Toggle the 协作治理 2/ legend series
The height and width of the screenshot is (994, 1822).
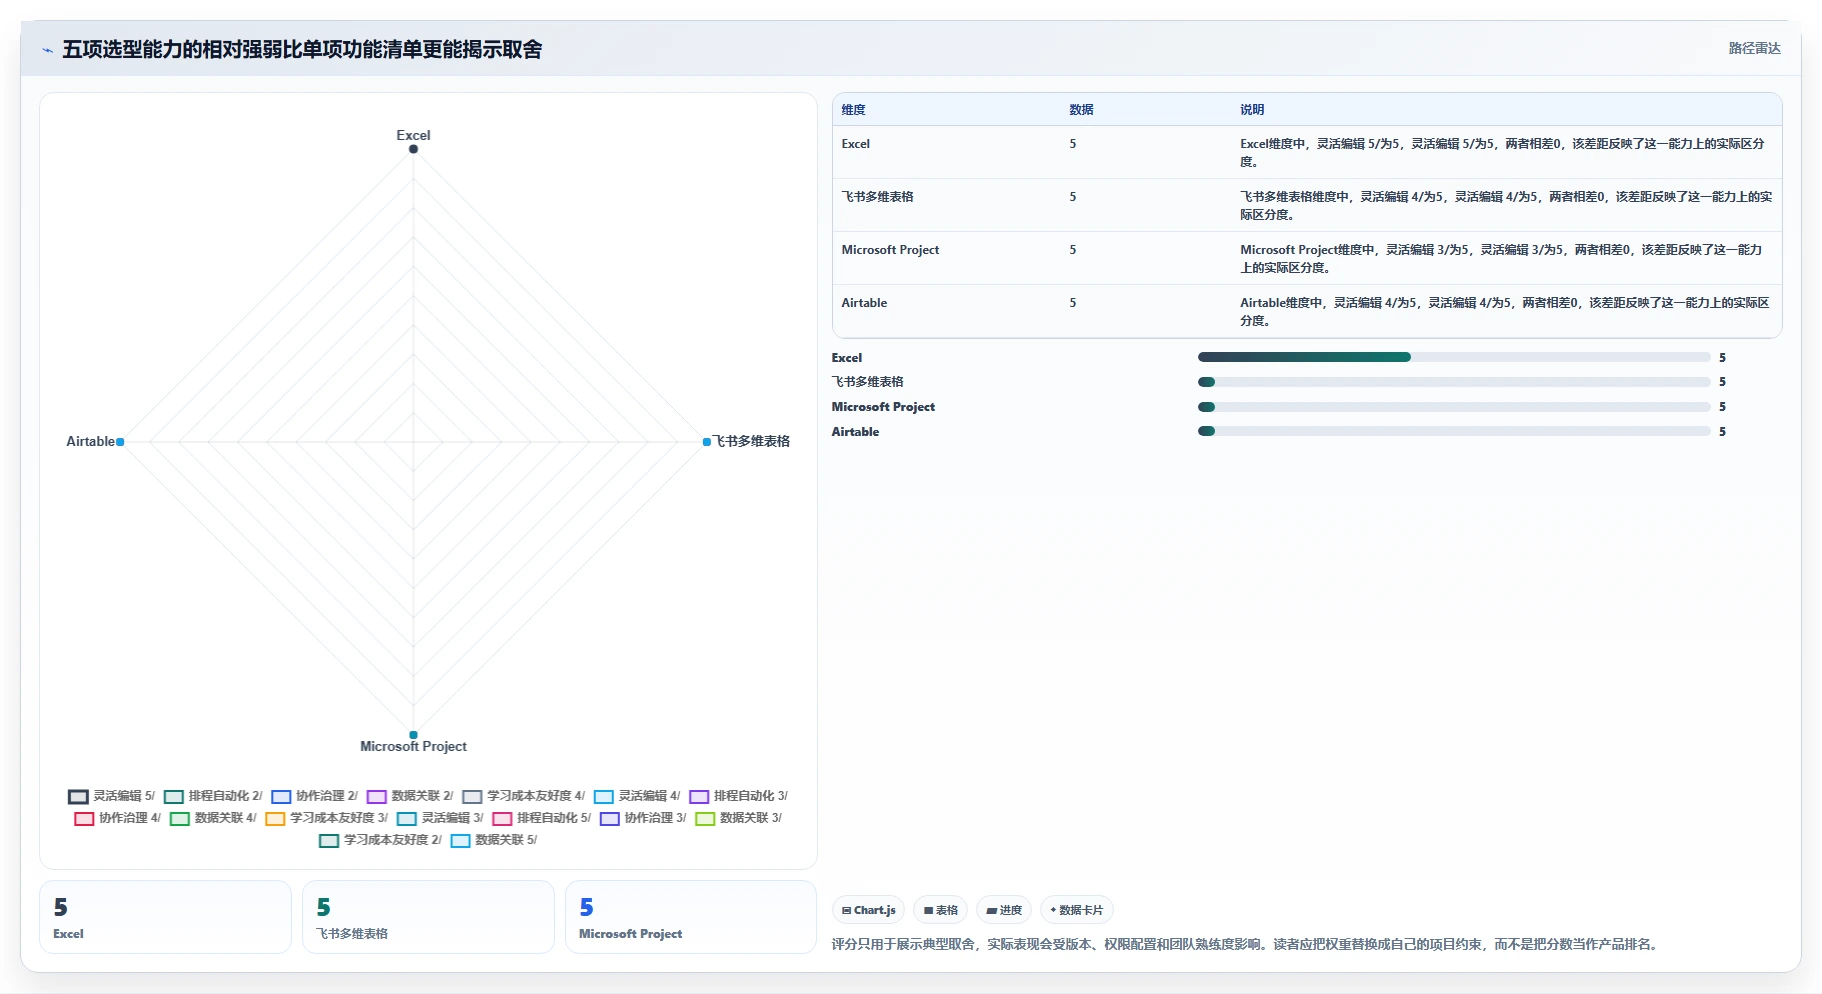315,796
